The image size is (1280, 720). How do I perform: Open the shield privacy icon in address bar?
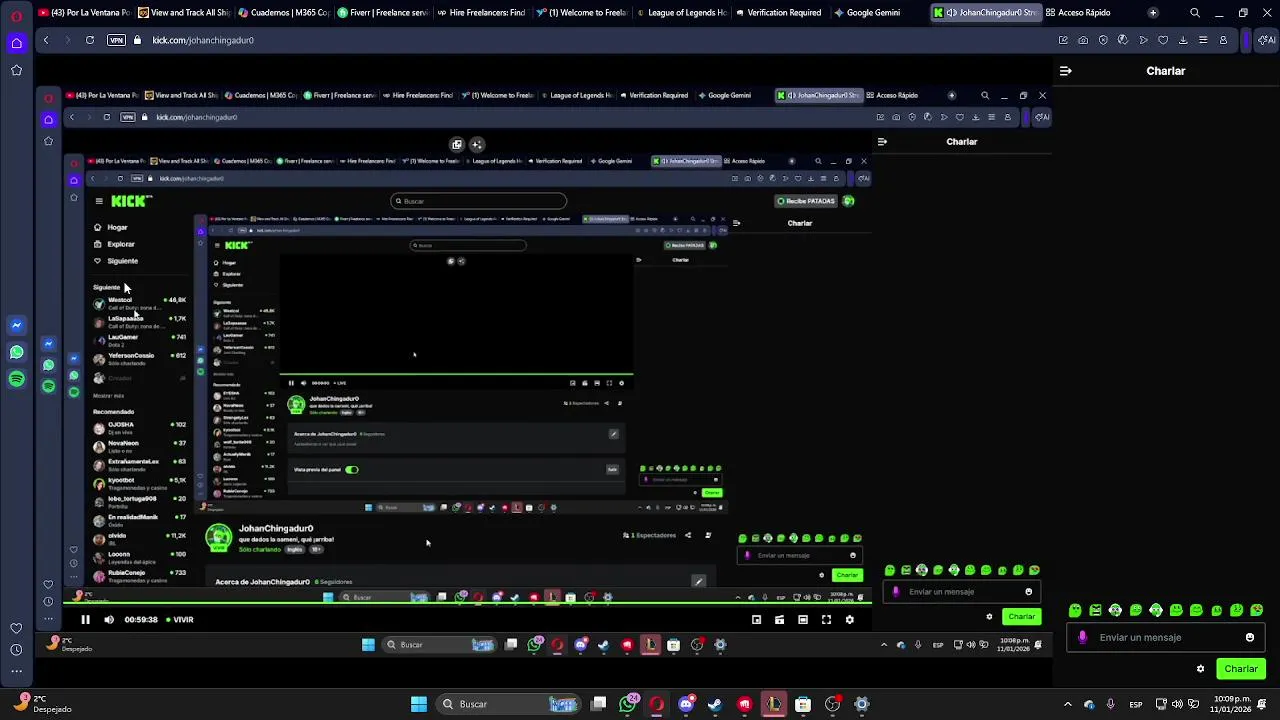click(x=1103, y=40)
